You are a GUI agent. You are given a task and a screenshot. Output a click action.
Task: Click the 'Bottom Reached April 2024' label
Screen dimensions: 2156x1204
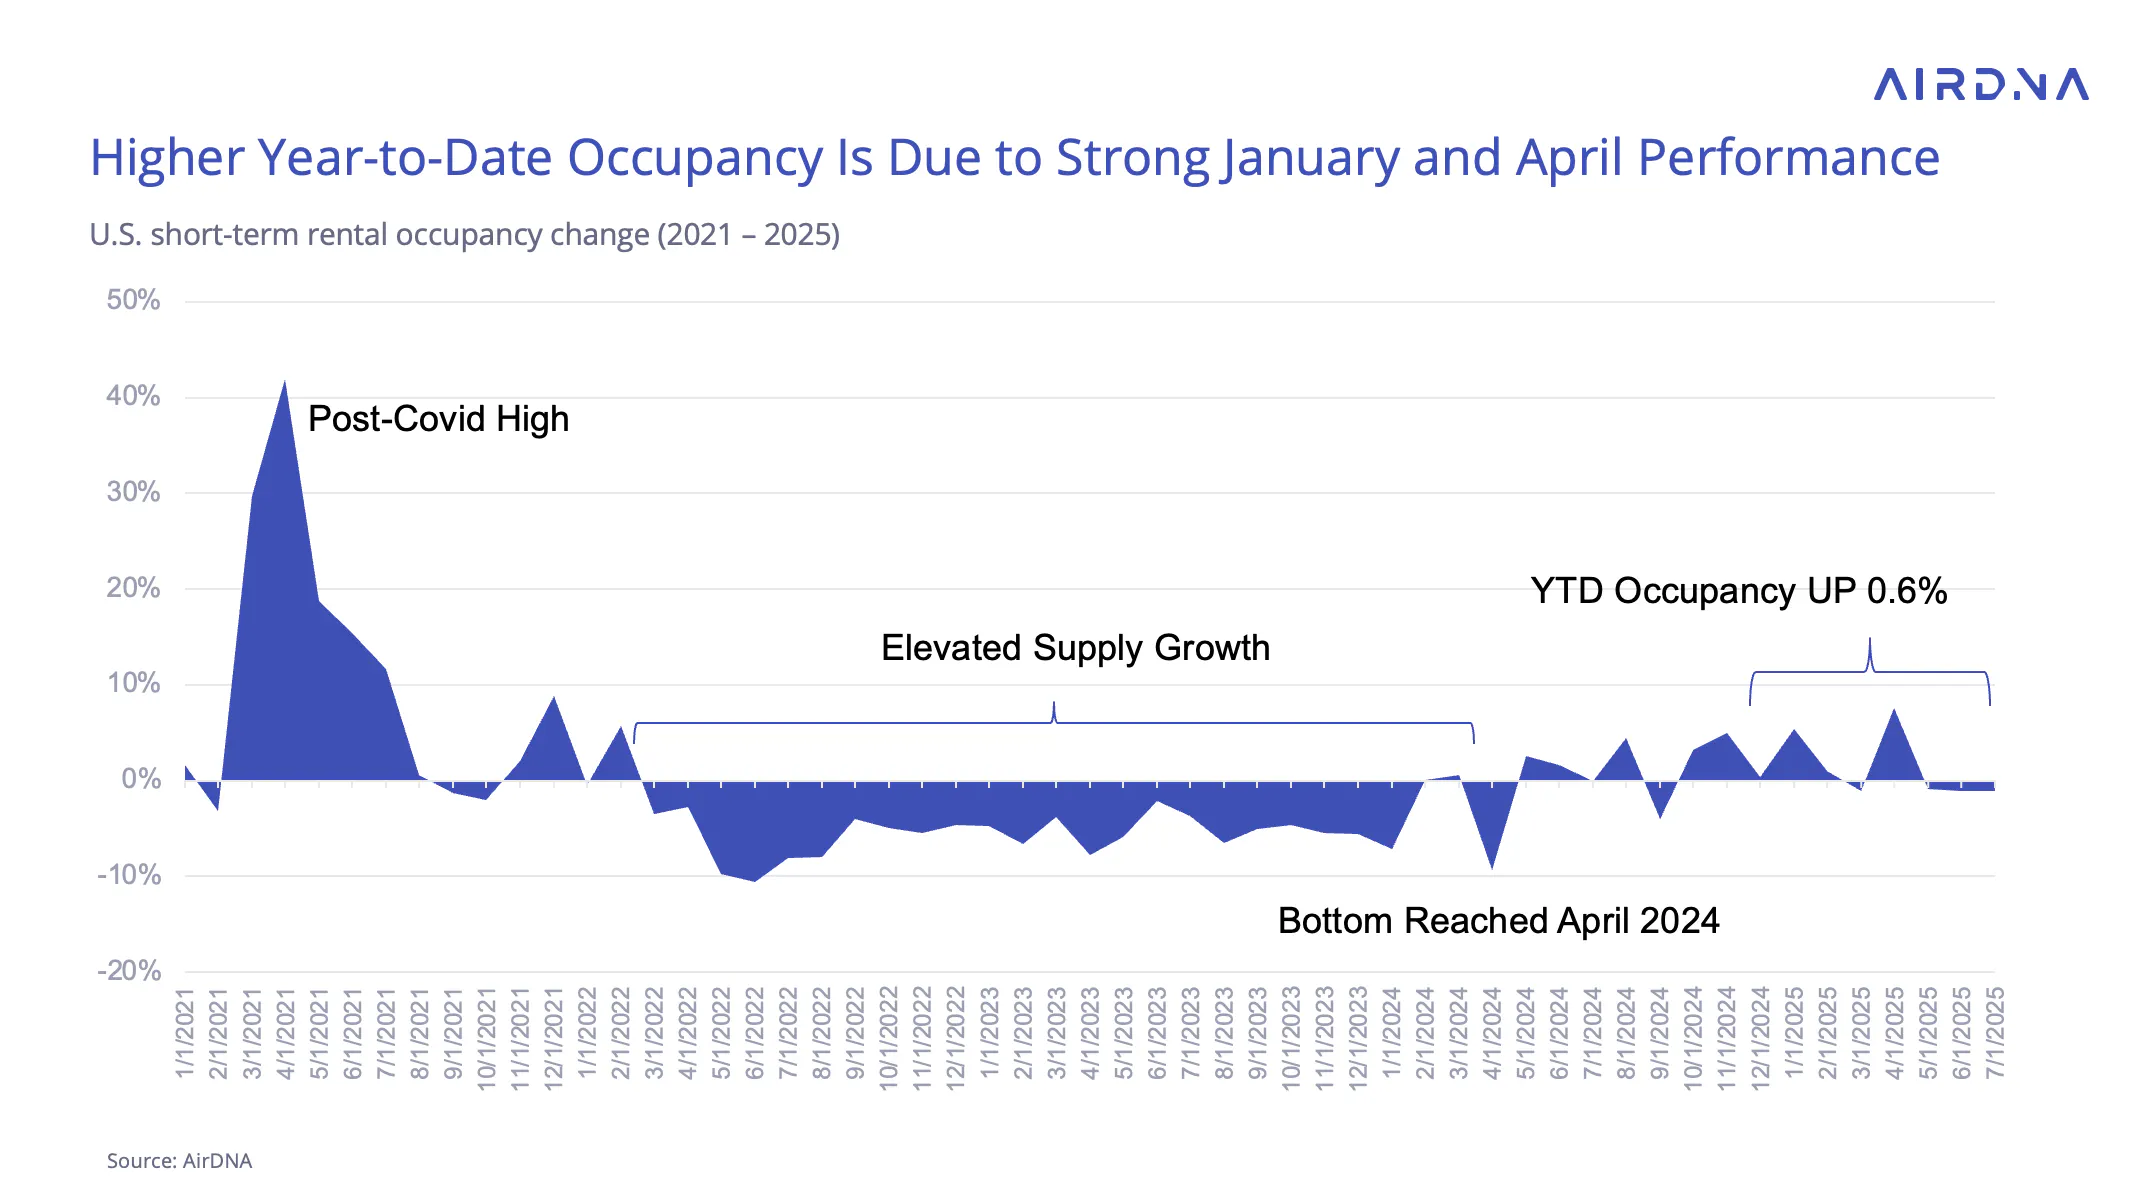pos(1499,921)
